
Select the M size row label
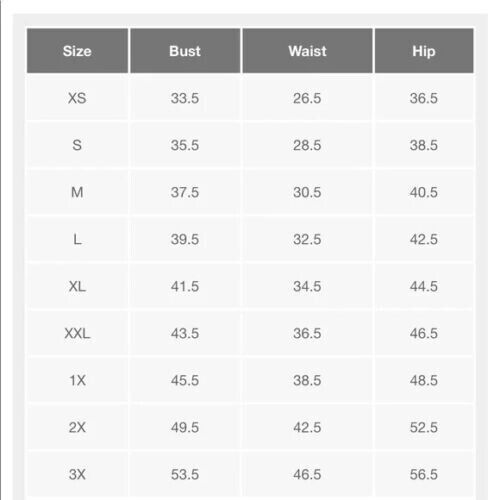click(x=77, y=192)
